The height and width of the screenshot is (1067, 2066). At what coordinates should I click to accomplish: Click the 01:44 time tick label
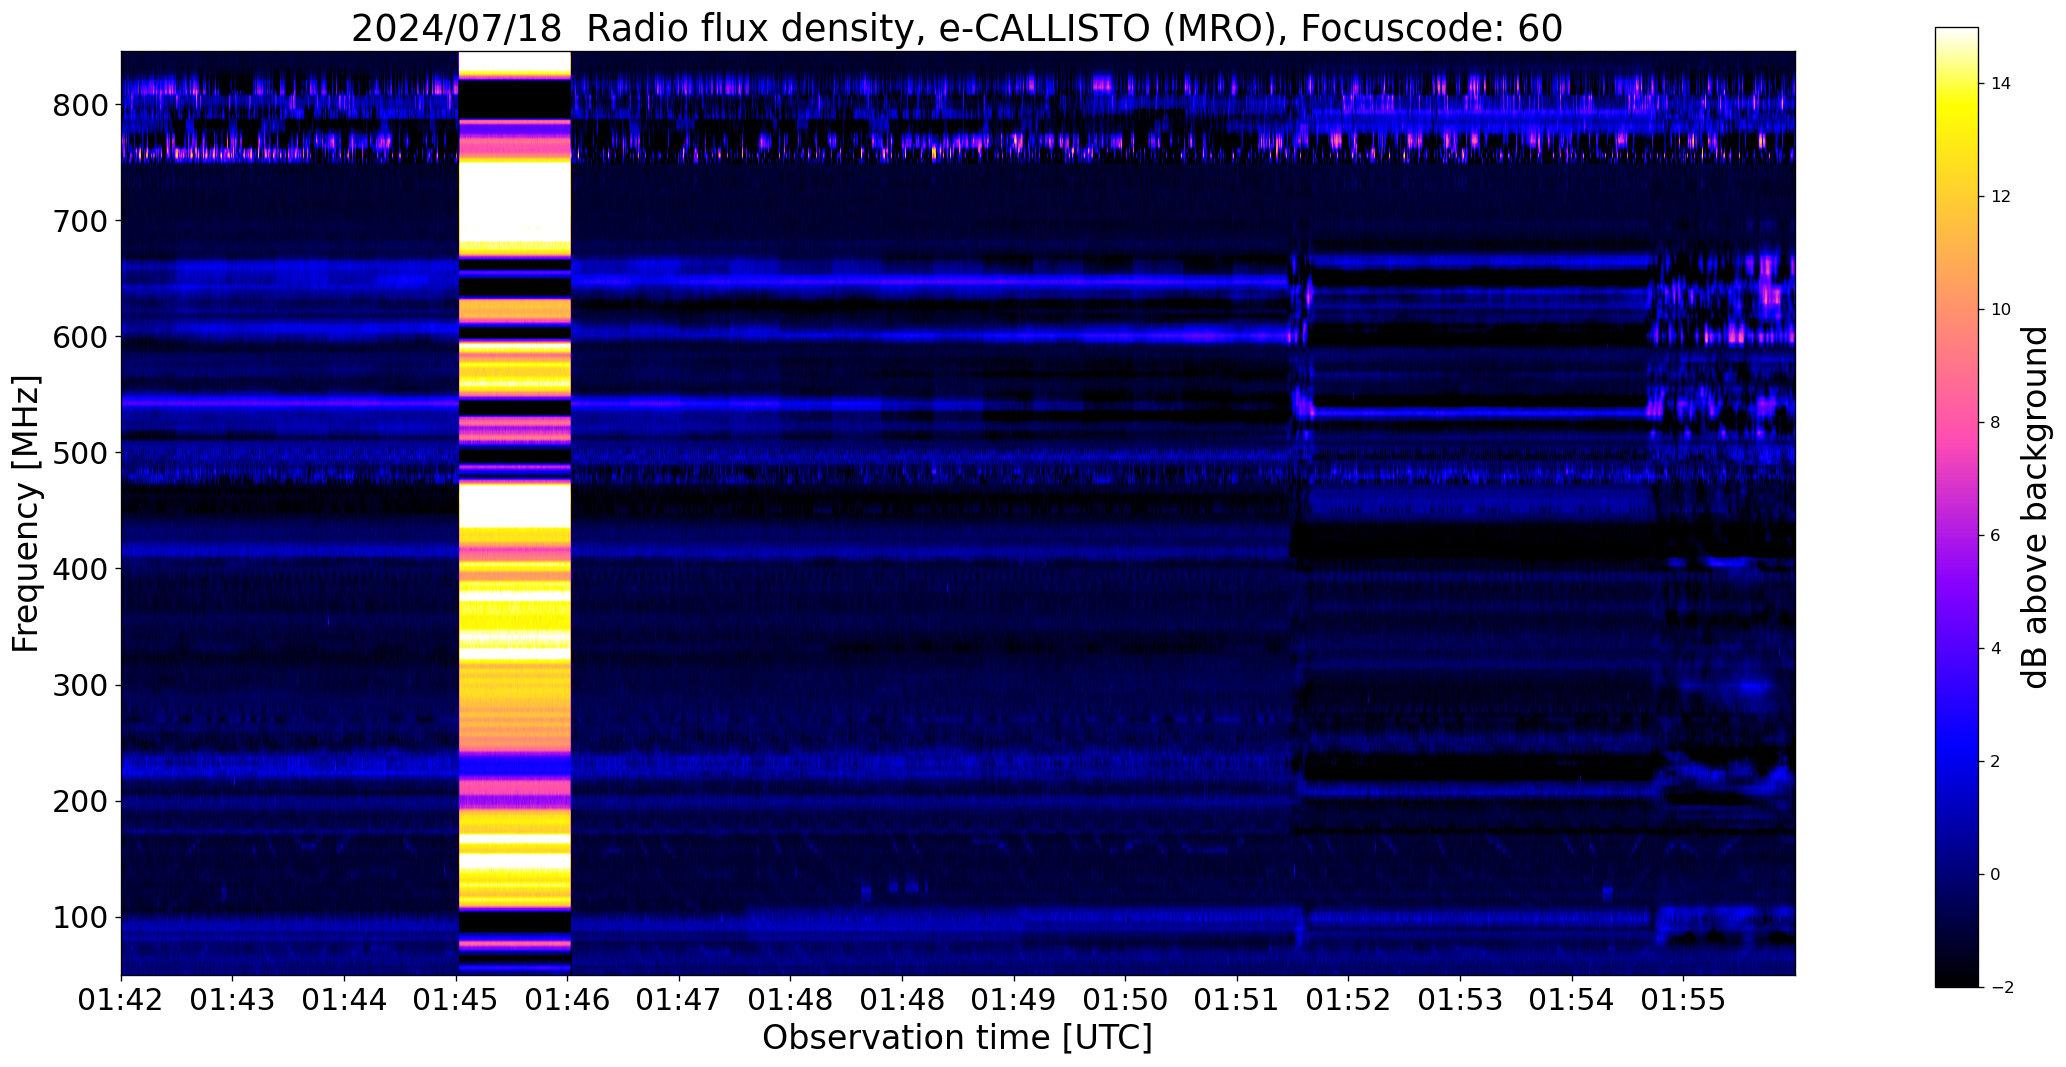(x=345, y=1000)
